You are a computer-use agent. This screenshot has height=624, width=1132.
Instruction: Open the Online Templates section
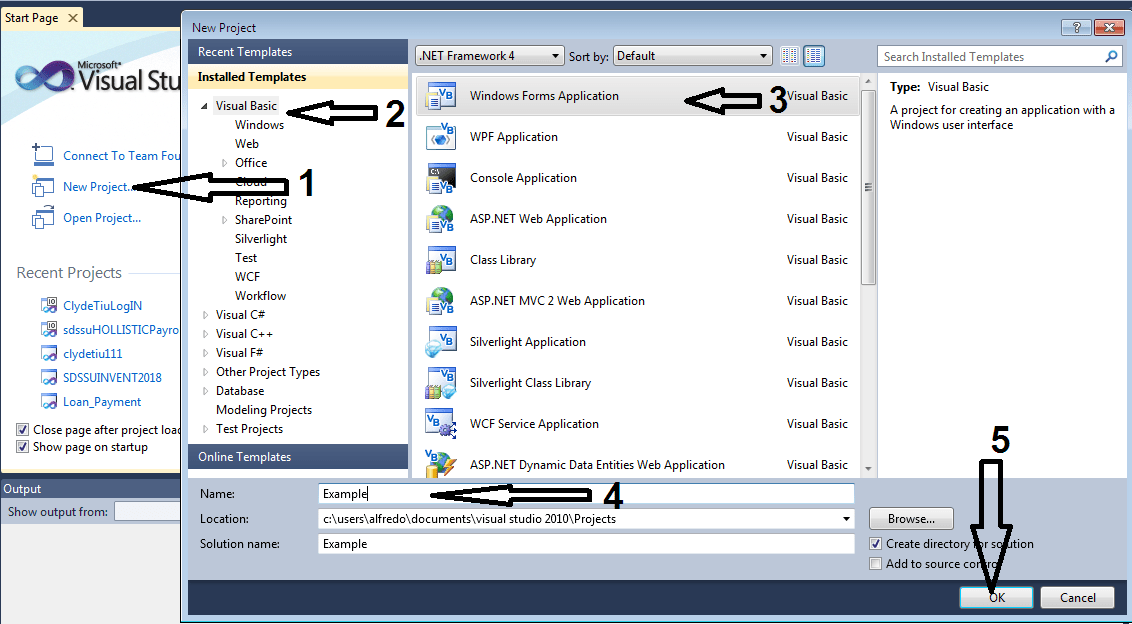[298, 456]
